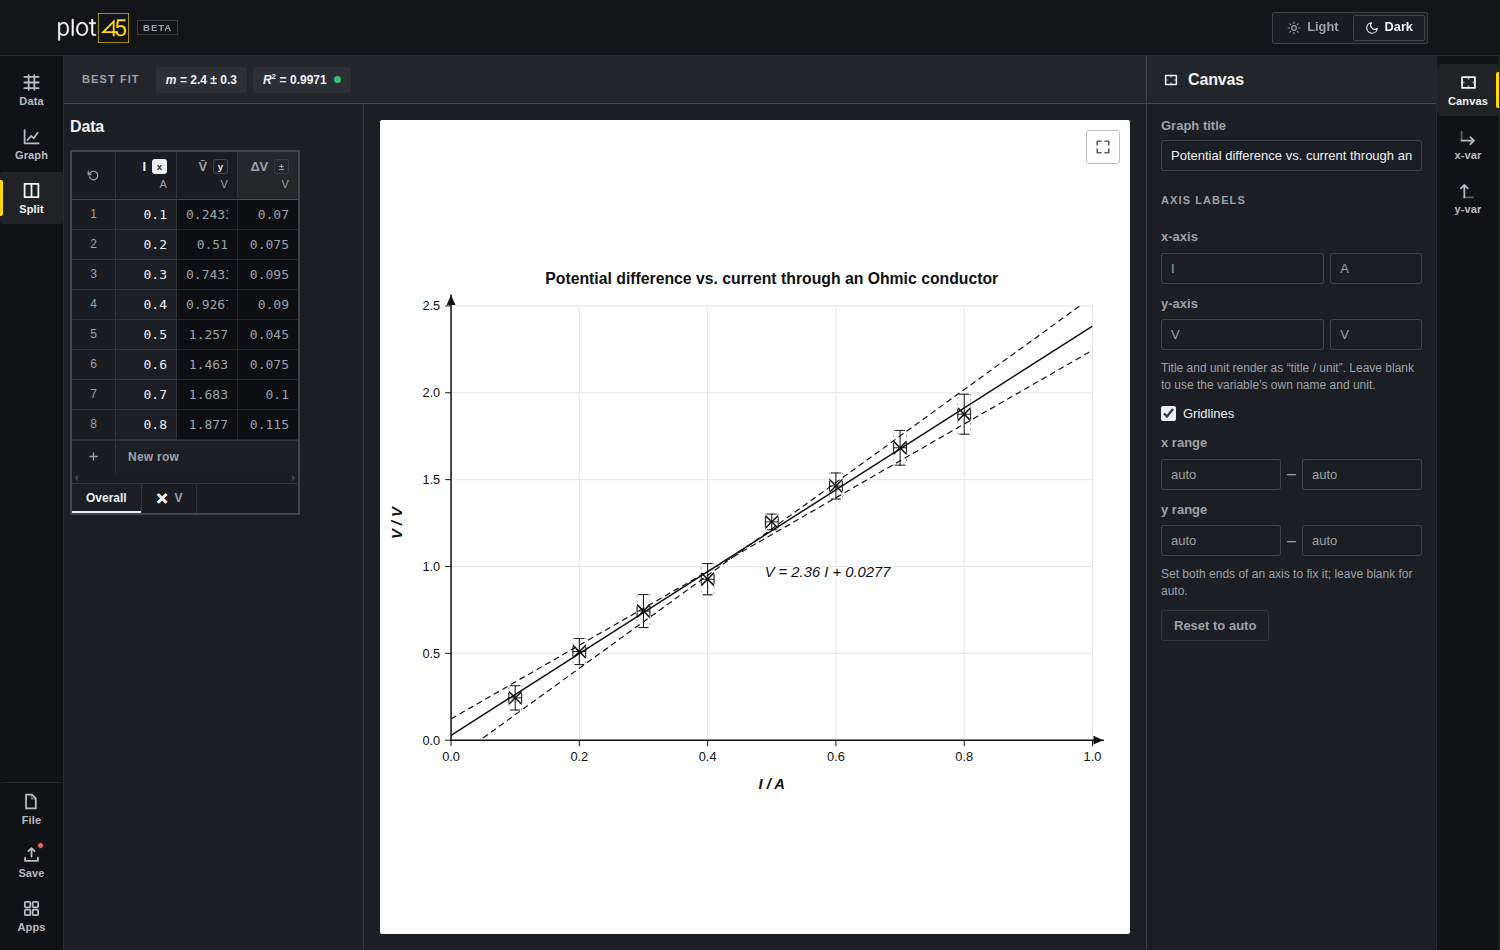
Task: Select cell 1.463 in row 6
Action: click(x=207, y=365)
